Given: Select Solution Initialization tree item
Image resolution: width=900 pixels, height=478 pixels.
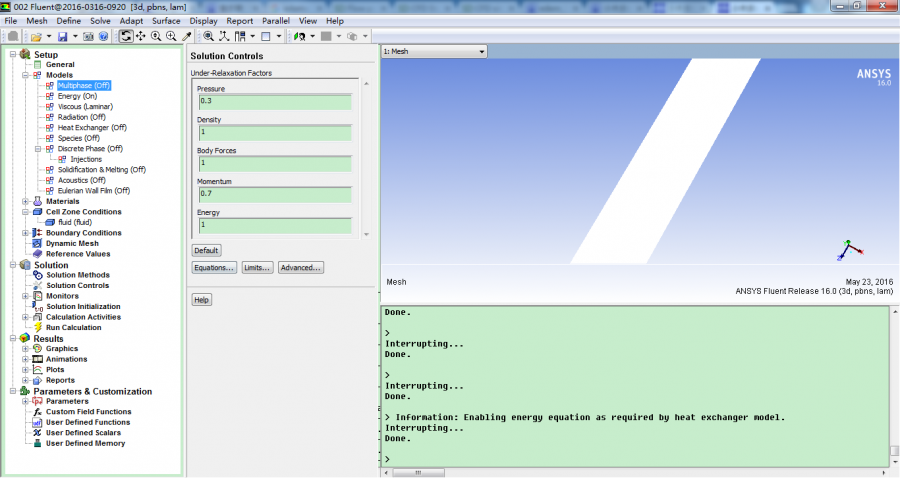Looking at the screenshot, I should pyautogui.click(x=83, y=307).
